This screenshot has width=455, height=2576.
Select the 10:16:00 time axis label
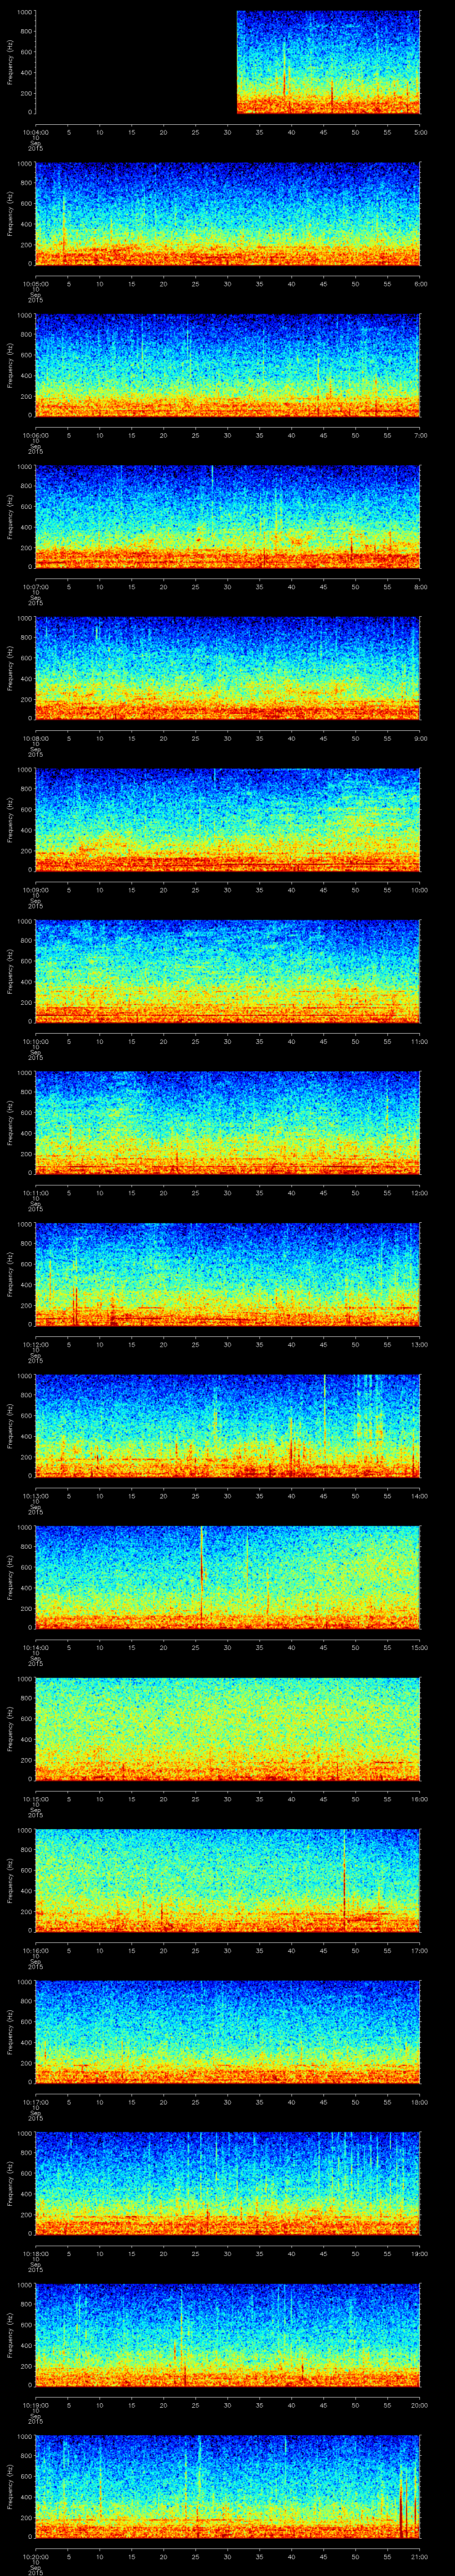35,1950
